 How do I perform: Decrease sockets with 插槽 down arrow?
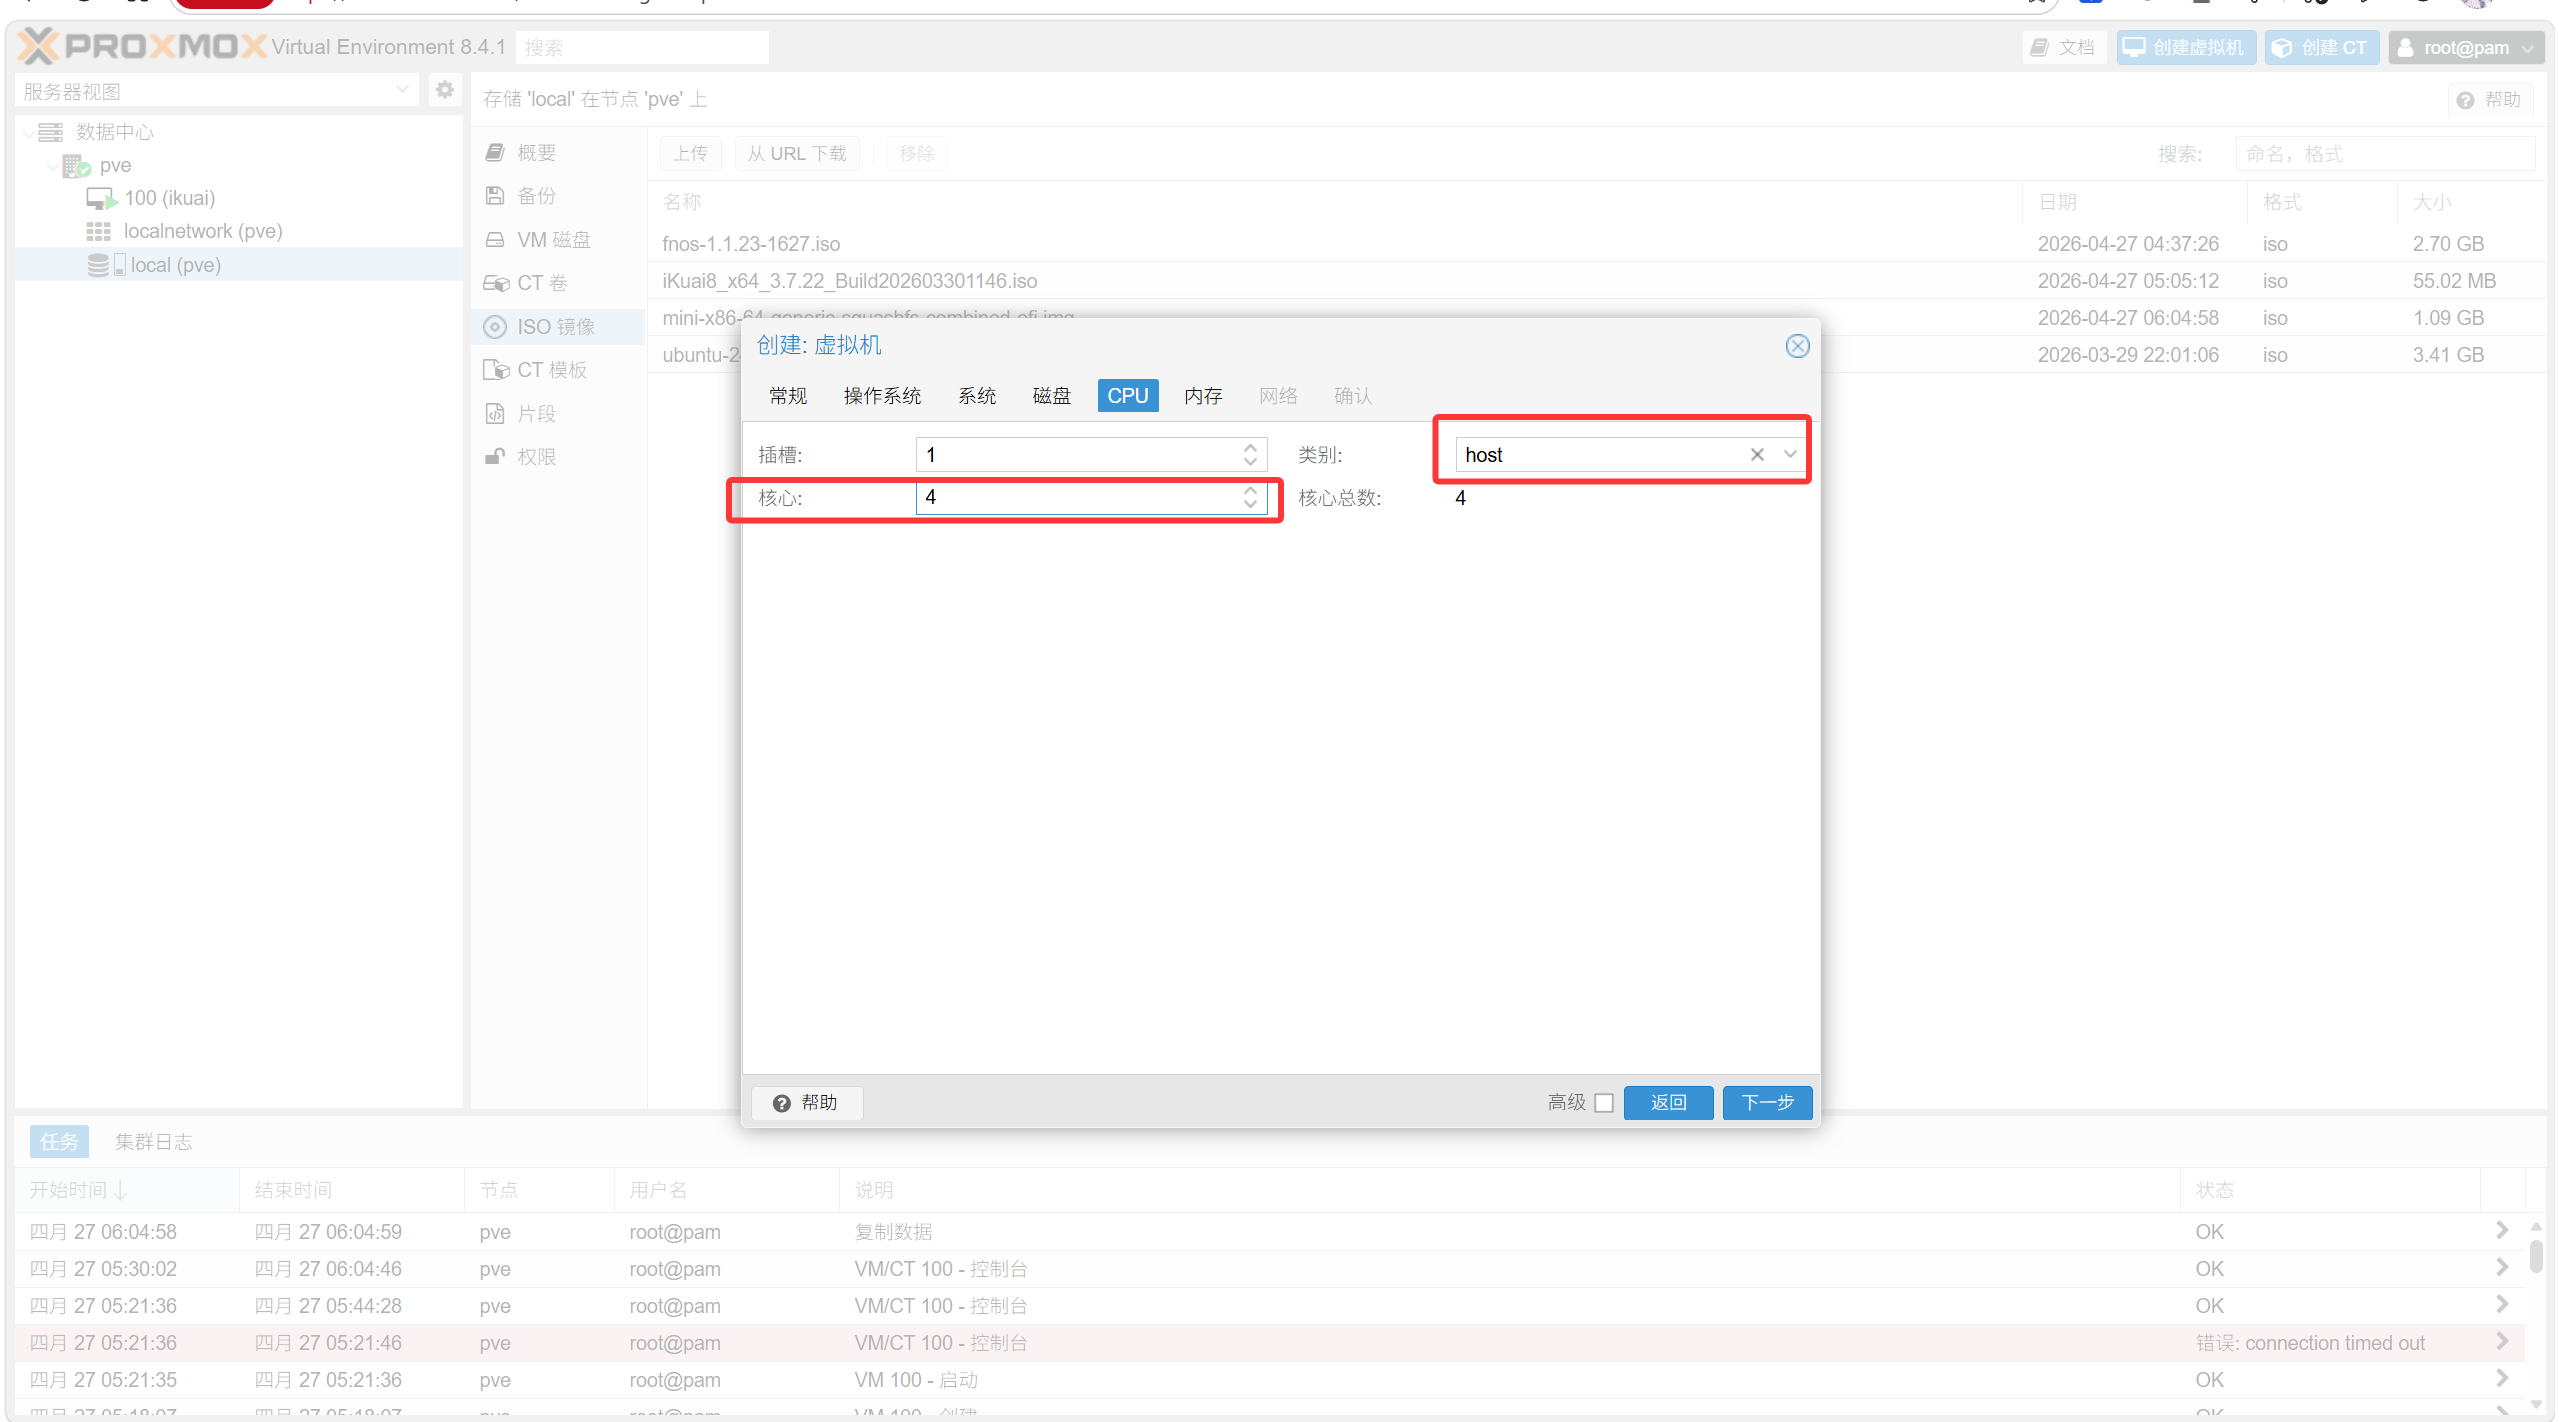click(x=1250, y=462)
